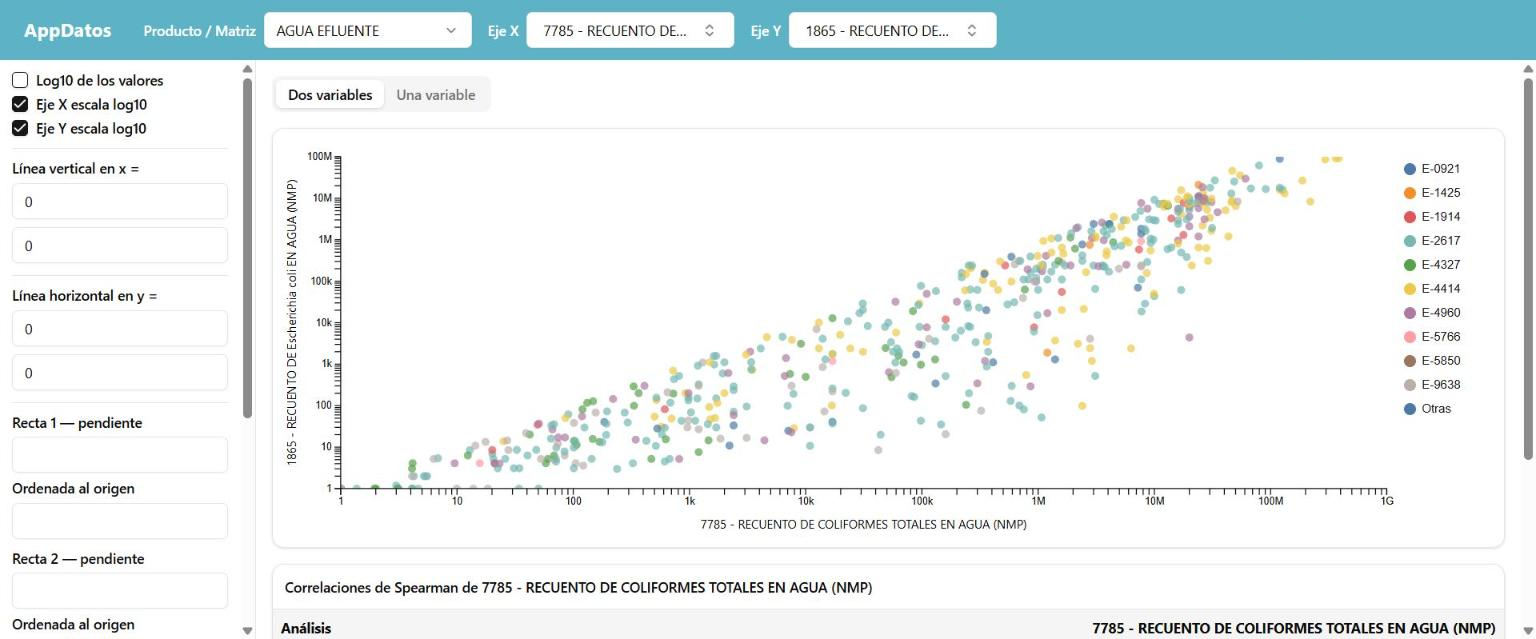Screen dimensions: 1536x639
Task: Toggle E-4327 legend color dot
Action: tap(1410, 265)
